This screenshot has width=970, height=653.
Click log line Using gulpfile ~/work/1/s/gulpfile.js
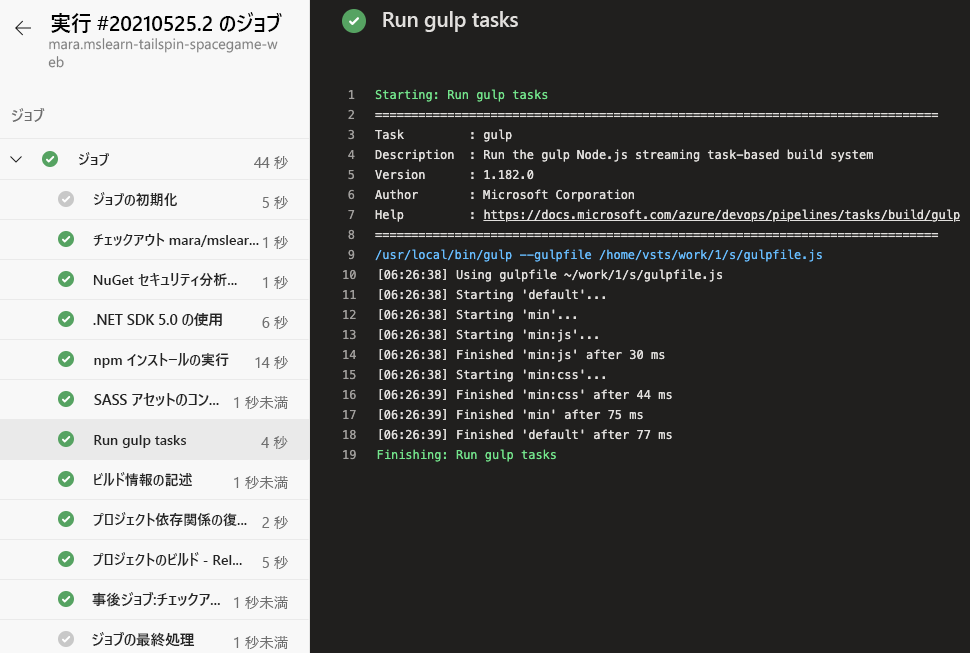tap(549, 275)
